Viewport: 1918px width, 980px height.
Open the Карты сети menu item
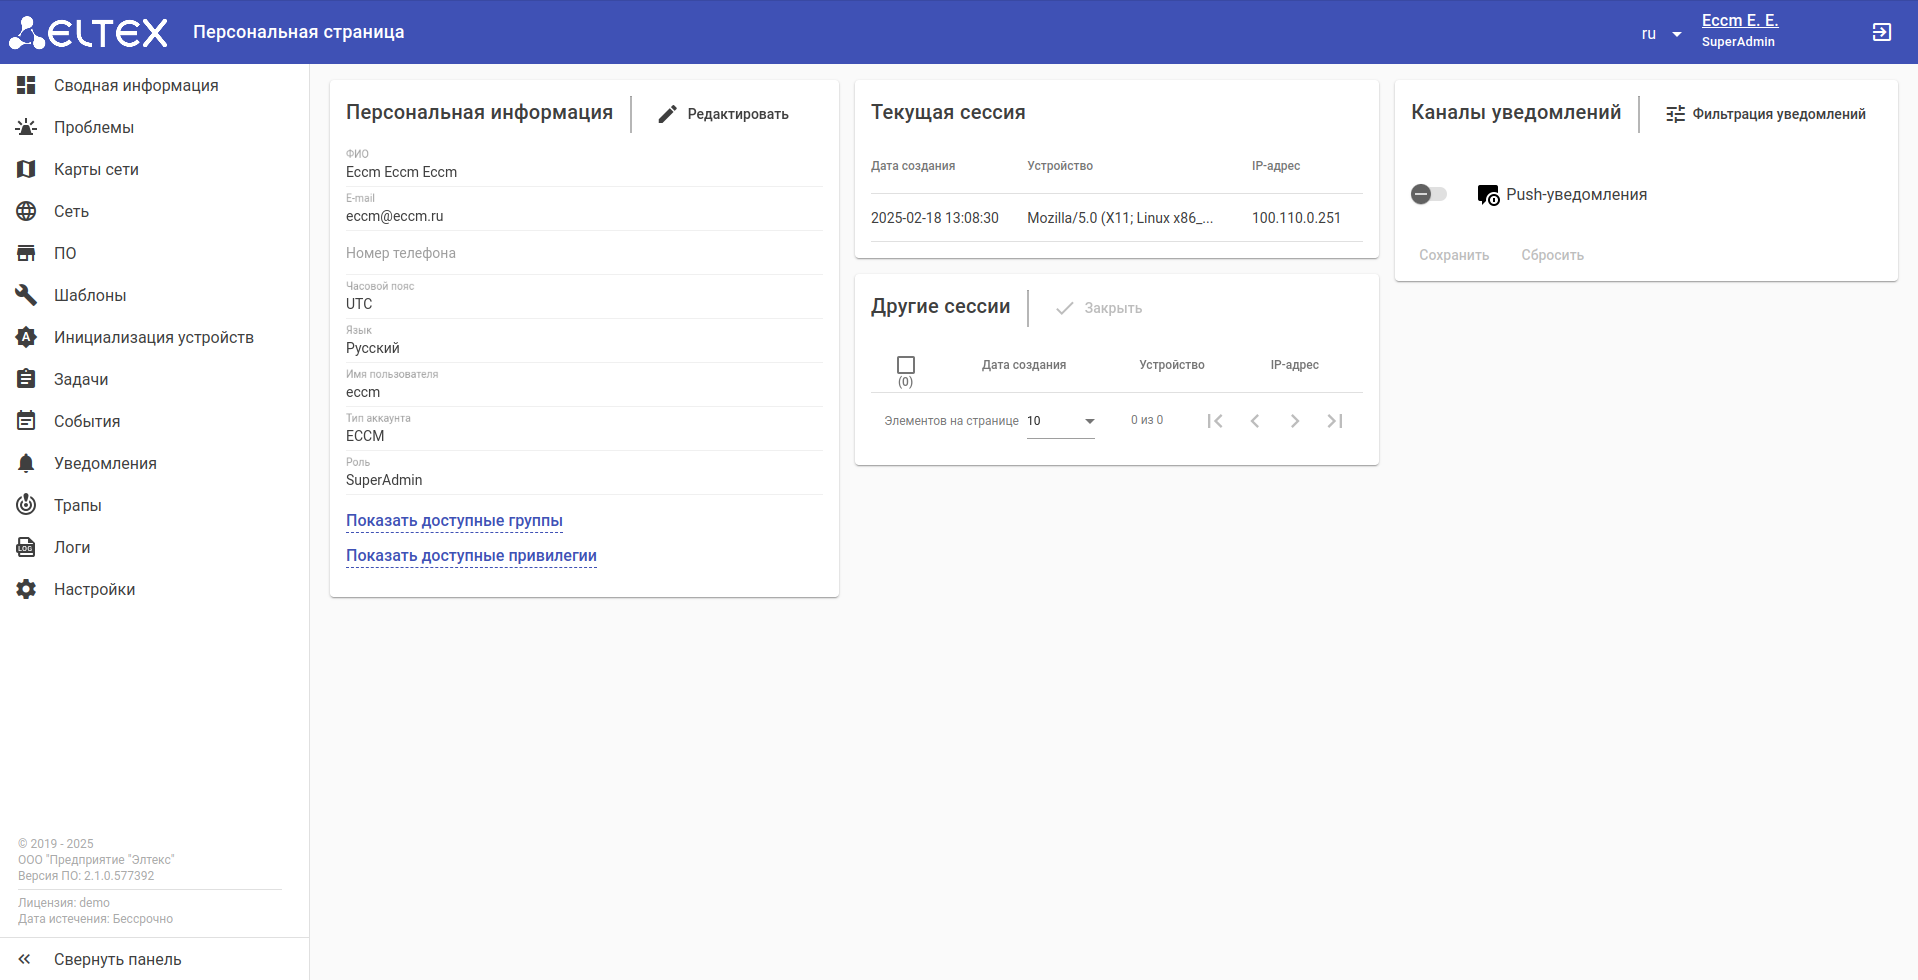(x=96, y=169)
